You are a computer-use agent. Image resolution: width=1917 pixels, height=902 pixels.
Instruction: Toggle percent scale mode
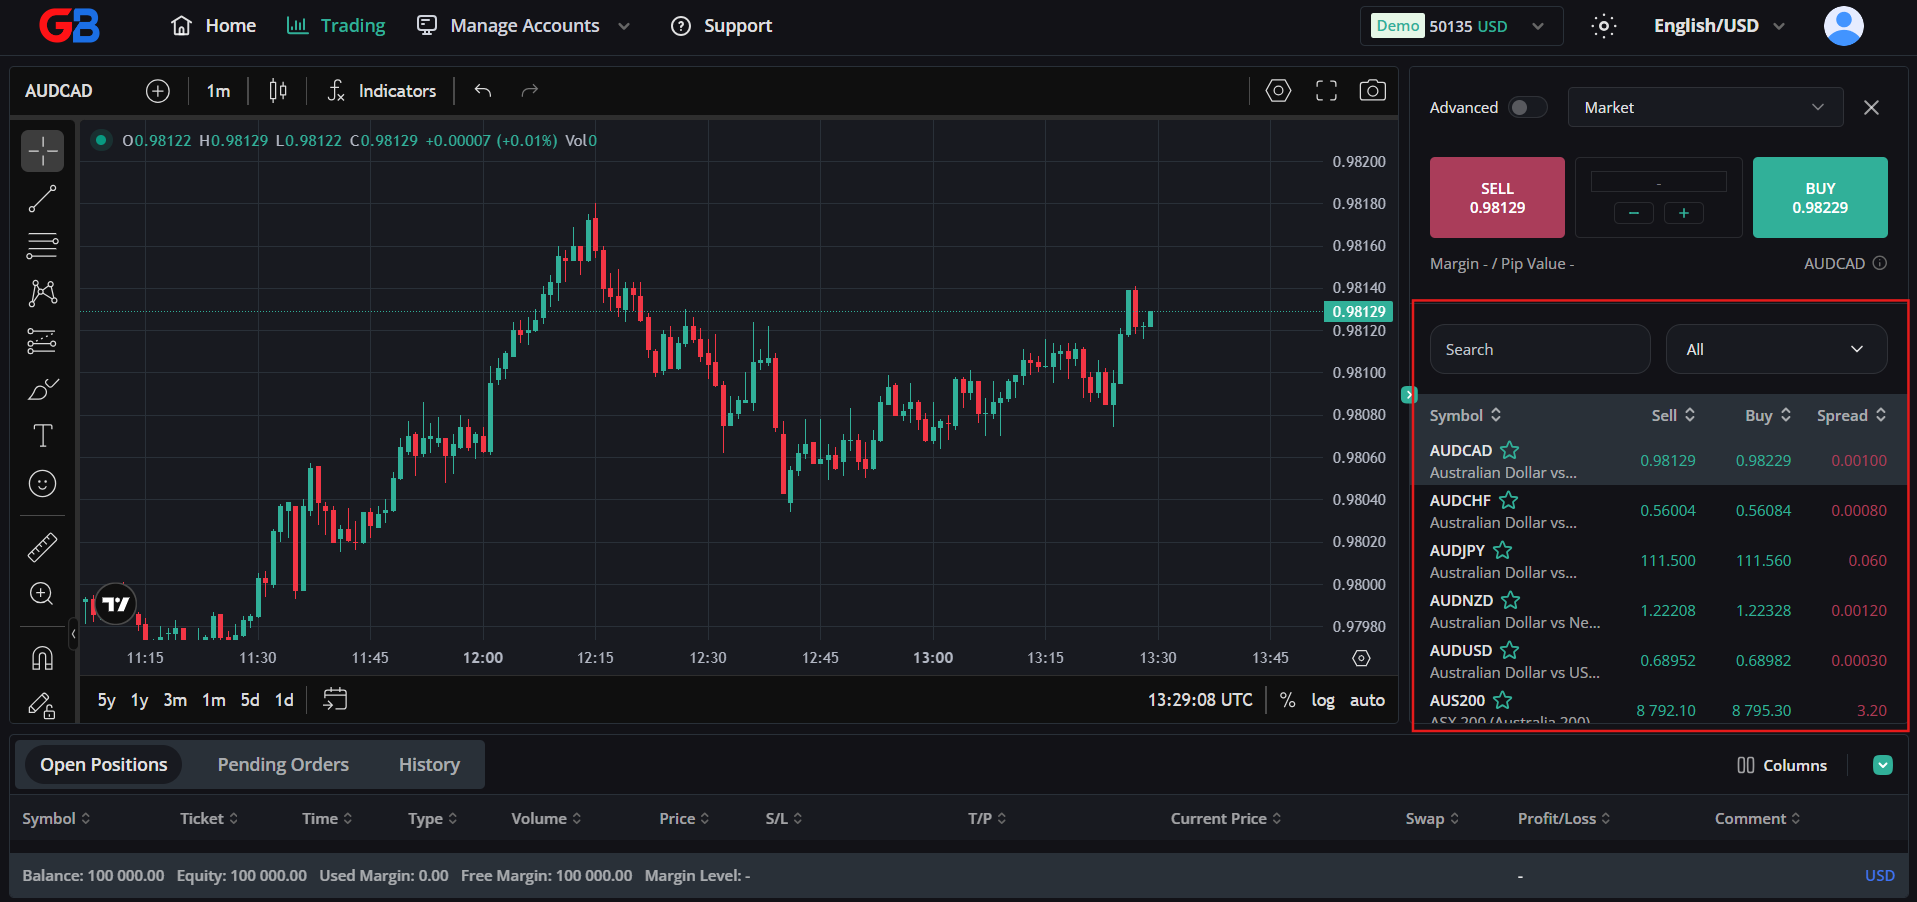[1288, 700]
